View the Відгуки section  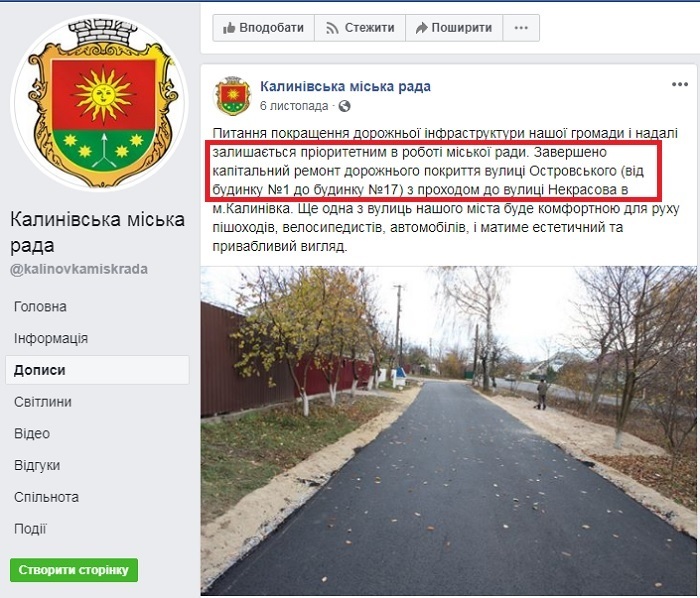click(37, 465)
